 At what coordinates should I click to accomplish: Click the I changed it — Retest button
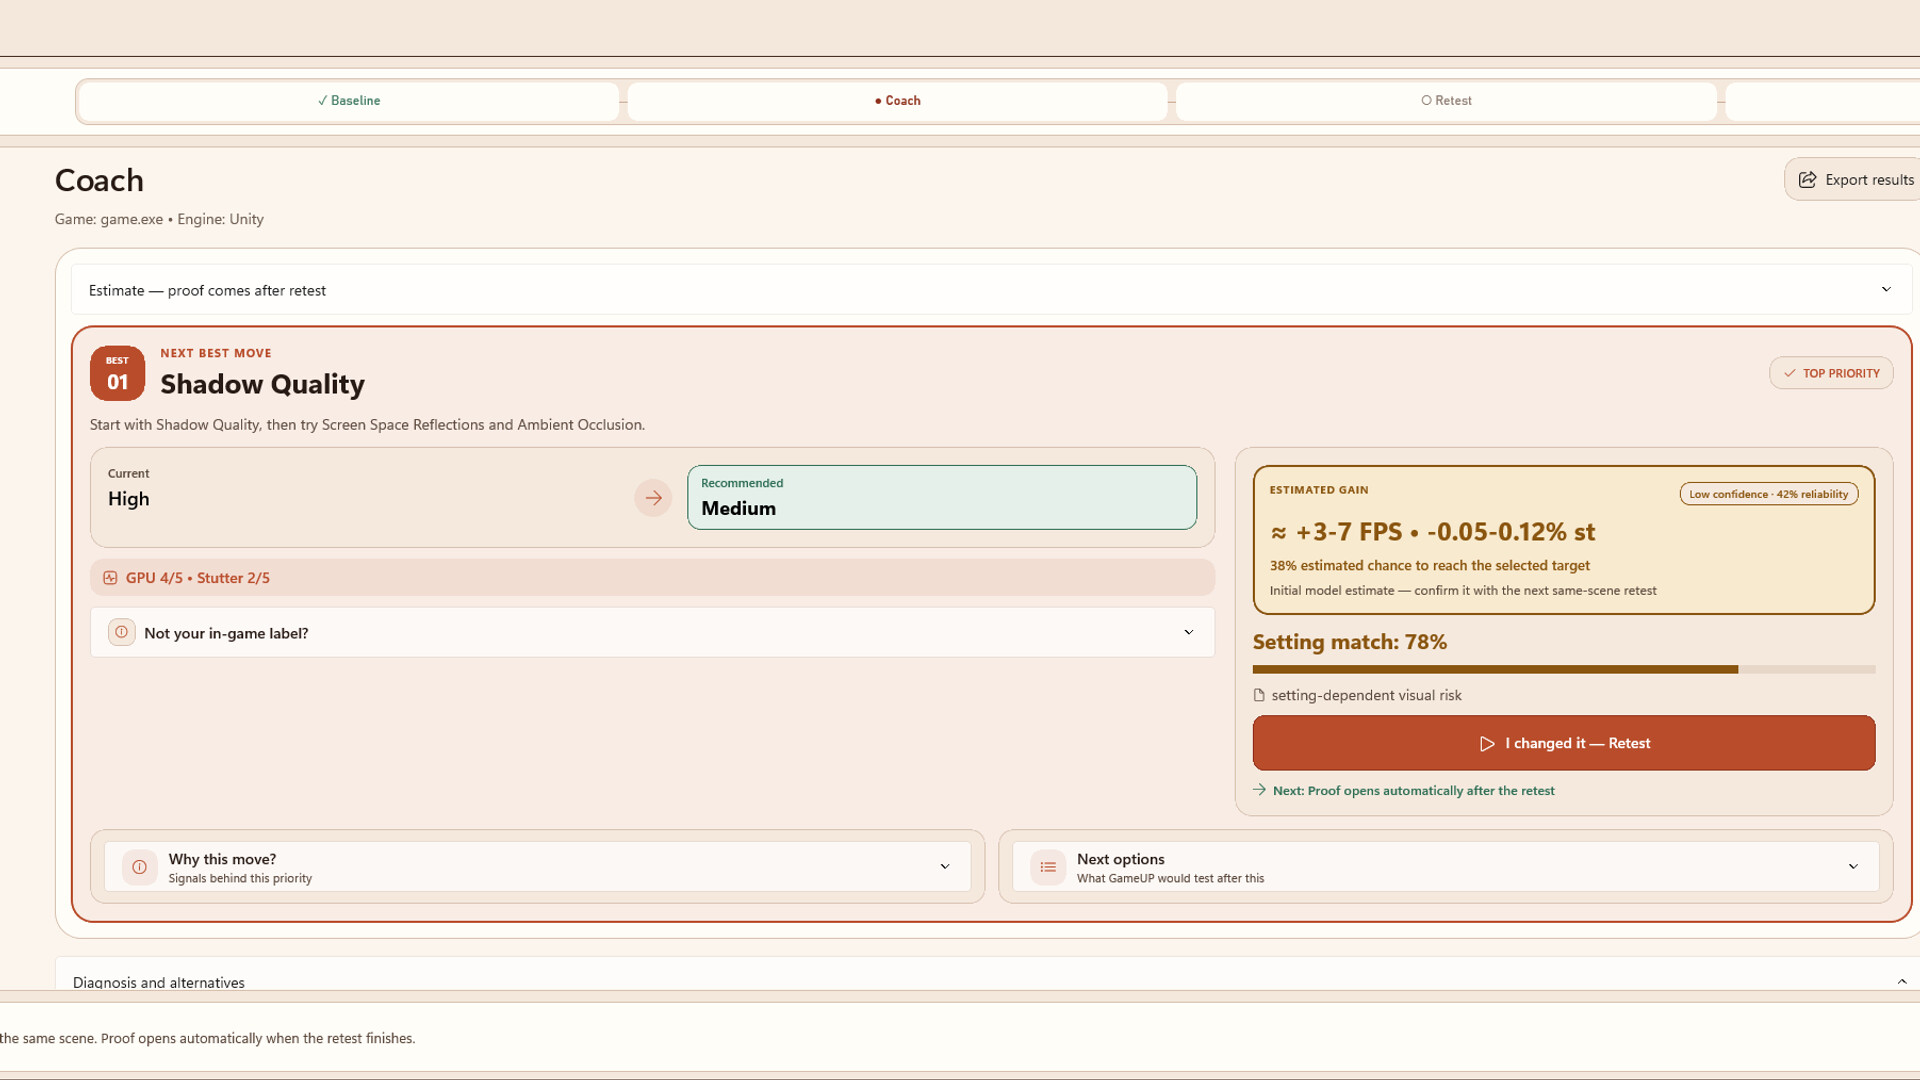[x=1564, y=743]
